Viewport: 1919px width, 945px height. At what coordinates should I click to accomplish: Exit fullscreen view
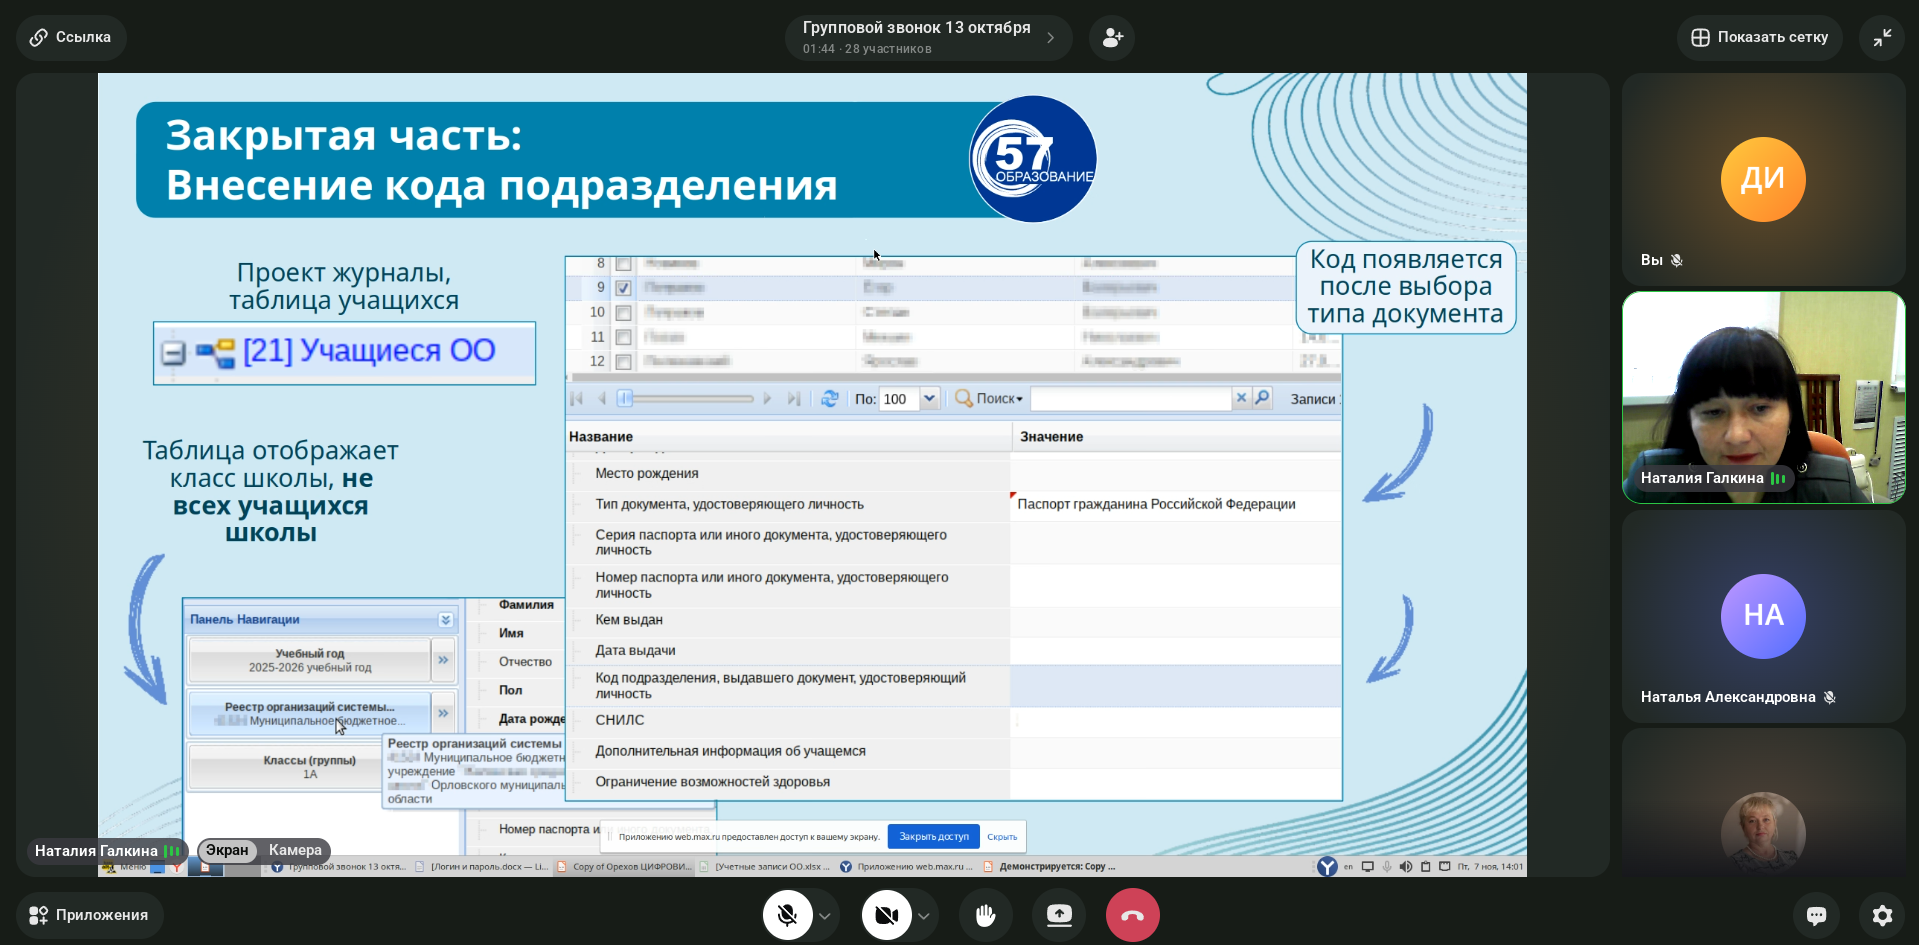pos(1882,38)
